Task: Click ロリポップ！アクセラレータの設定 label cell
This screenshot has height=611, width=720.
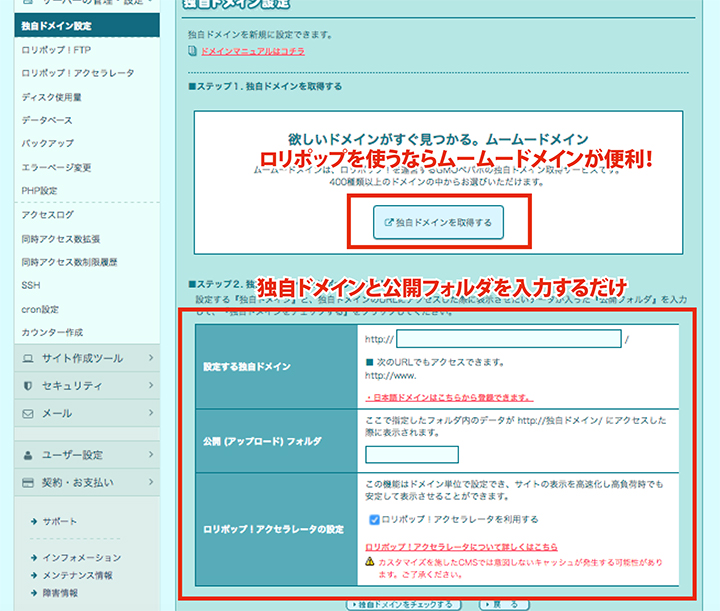Action: pos(276,529)
